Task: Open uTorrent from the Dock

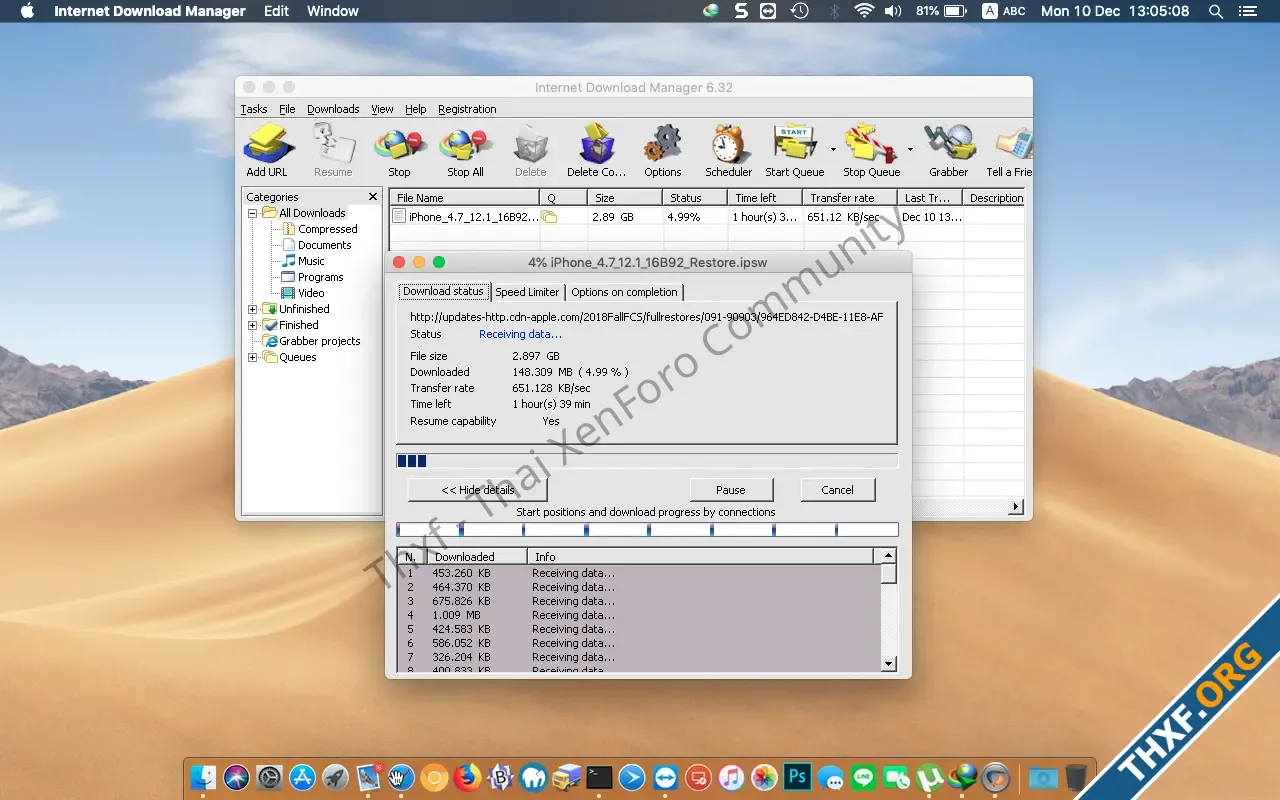Action: click(x=930, y=777)
